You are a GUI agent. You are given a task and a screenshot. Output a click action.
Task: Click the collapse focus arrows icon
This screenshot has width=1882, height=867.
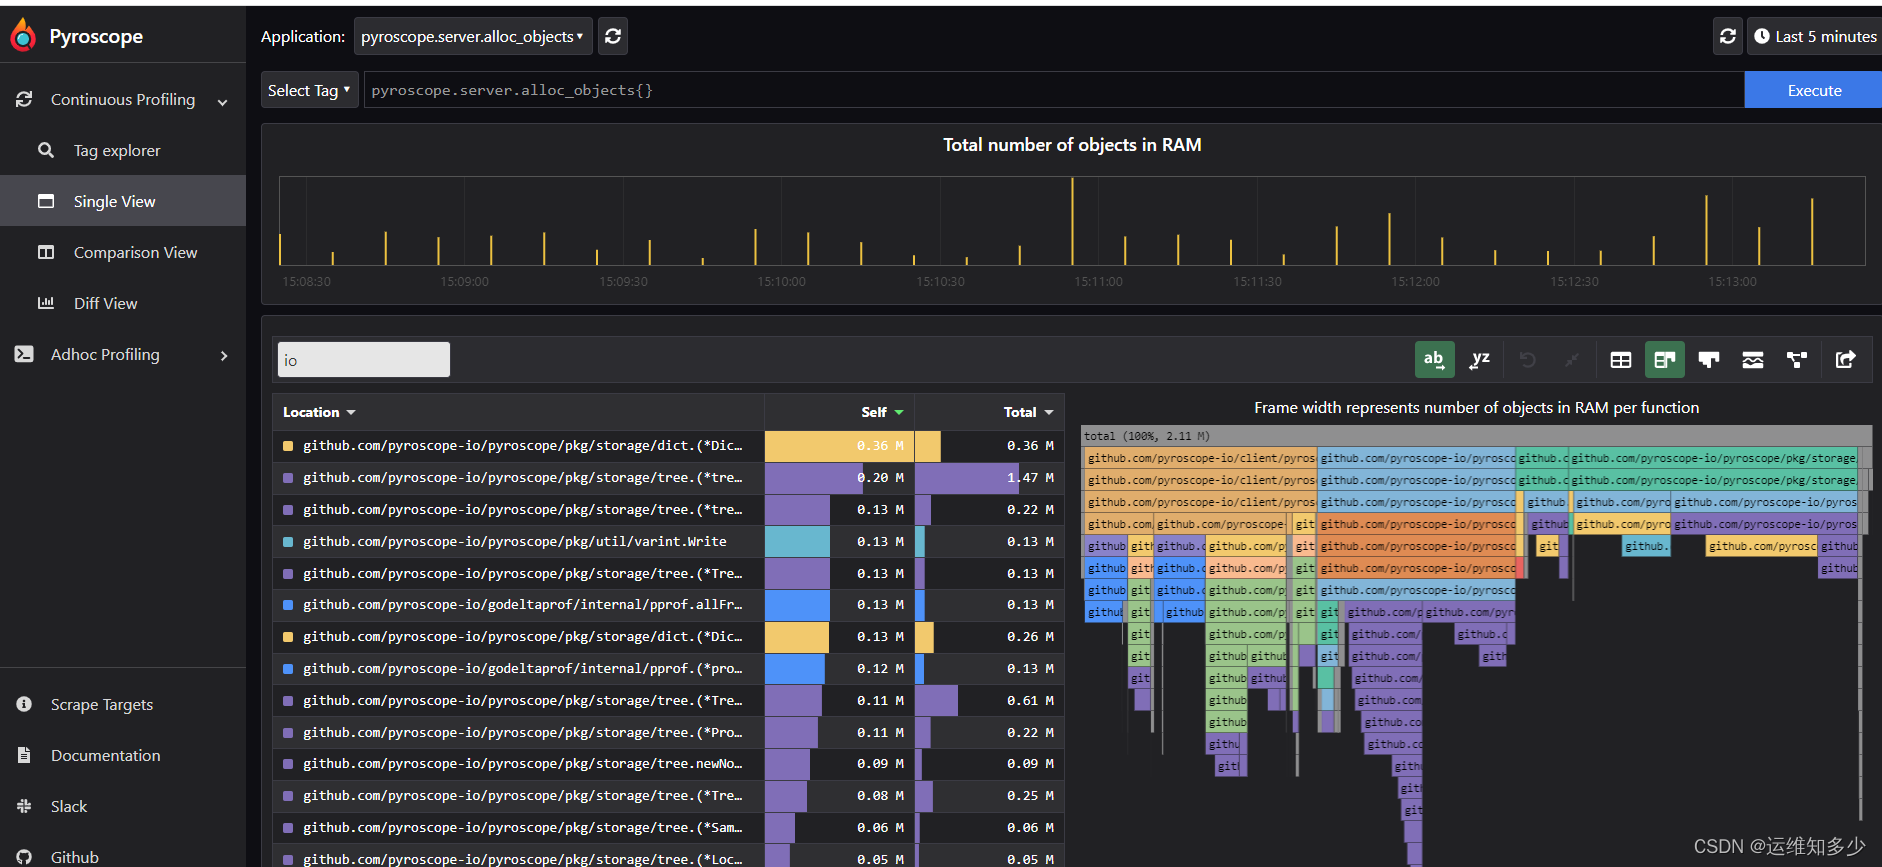pyautogui.click(x=1572, y=359)
